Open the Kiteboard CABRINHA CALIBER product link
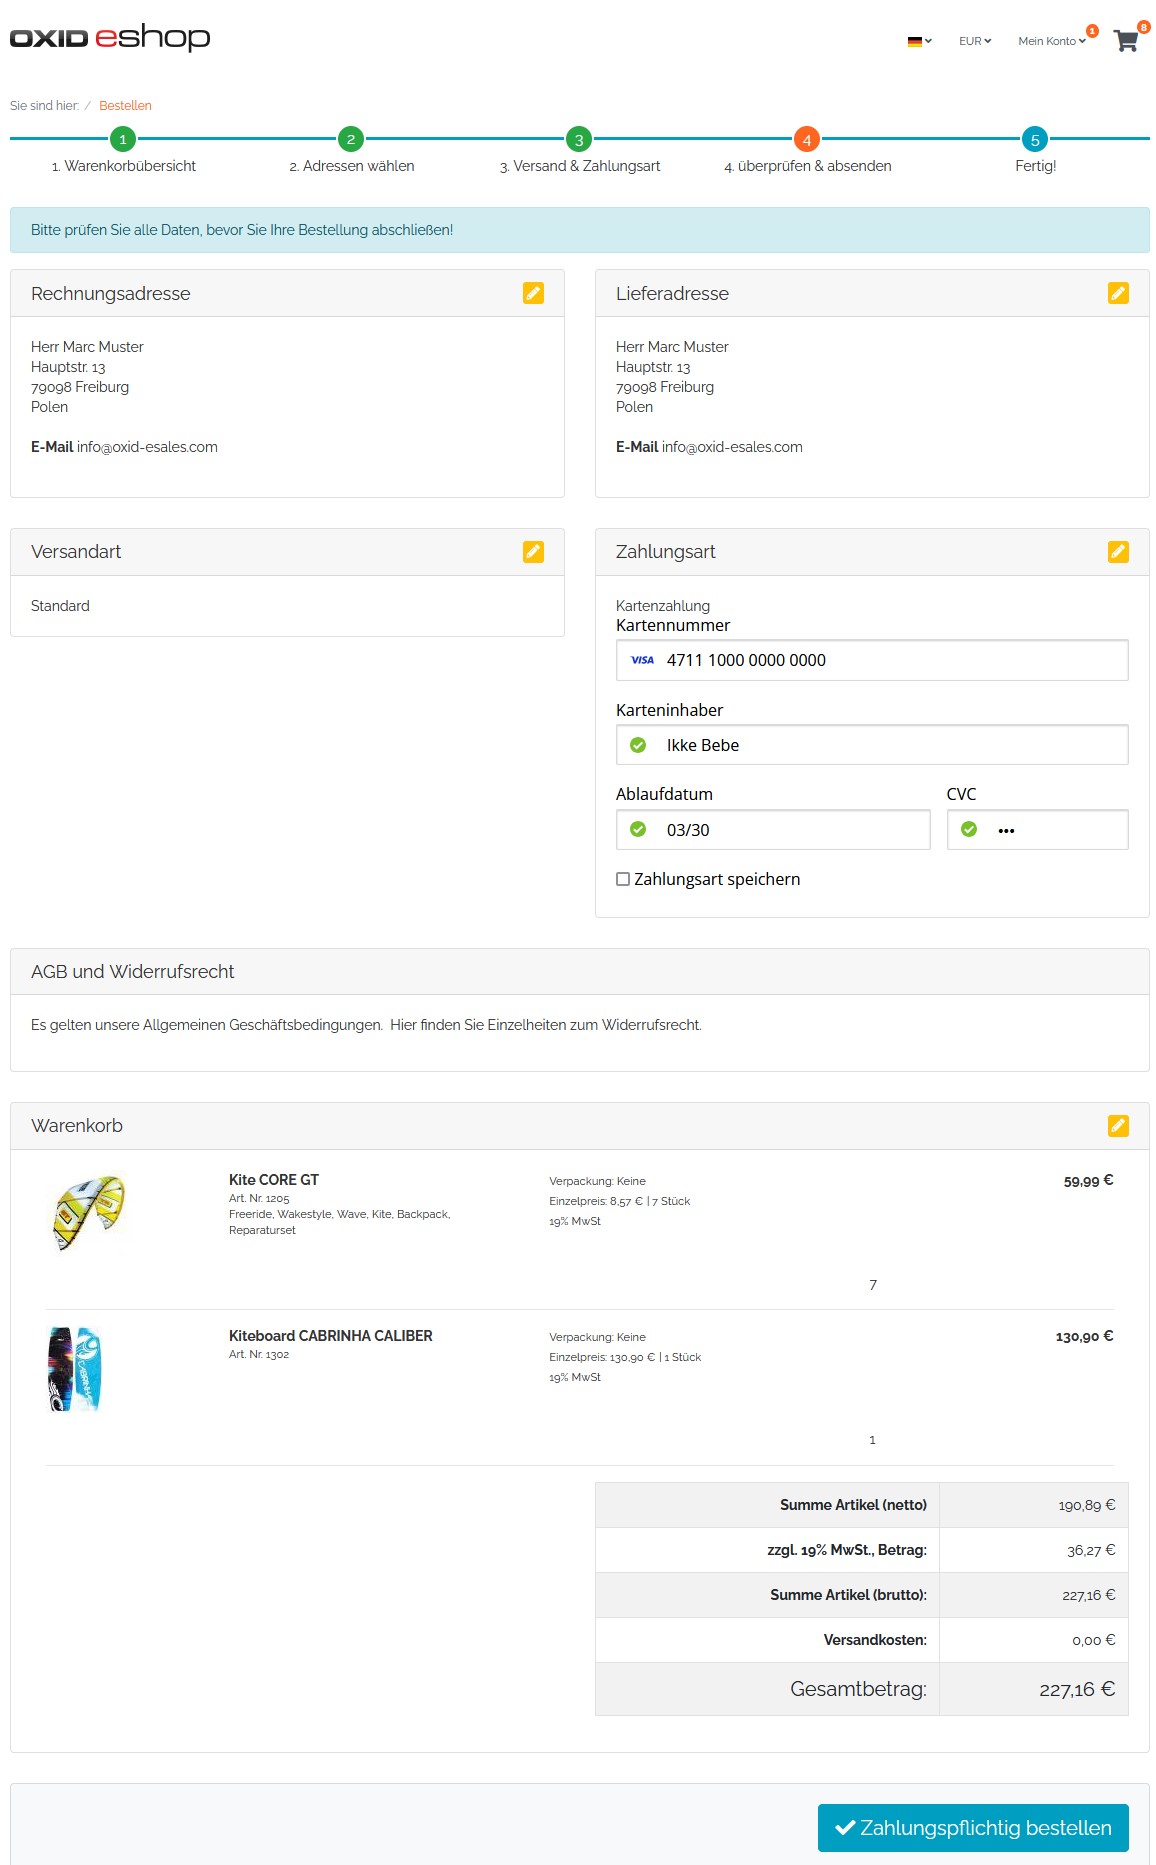The height and width of the screenshot is (1865, 1156). 330,1336
